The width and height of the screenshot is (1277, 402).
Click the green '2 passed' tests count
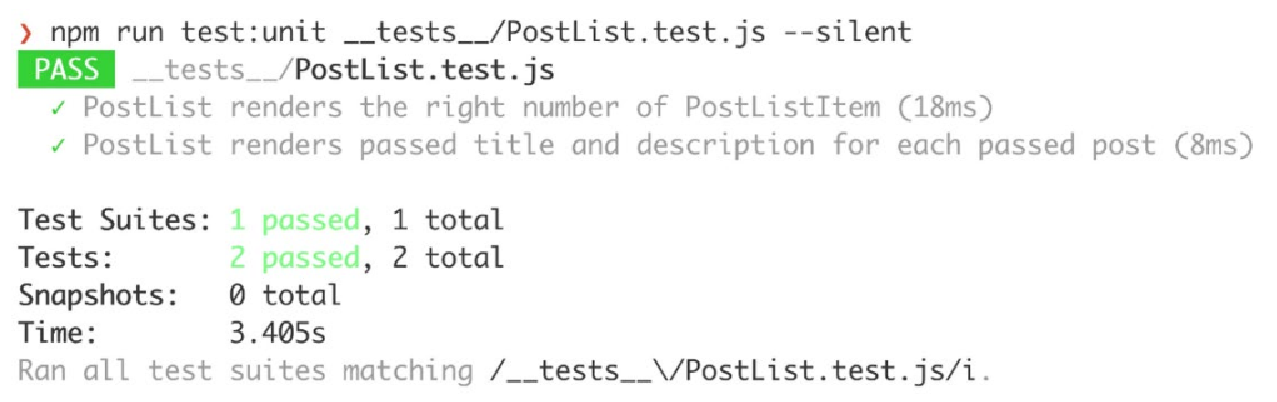coord(294,258)
